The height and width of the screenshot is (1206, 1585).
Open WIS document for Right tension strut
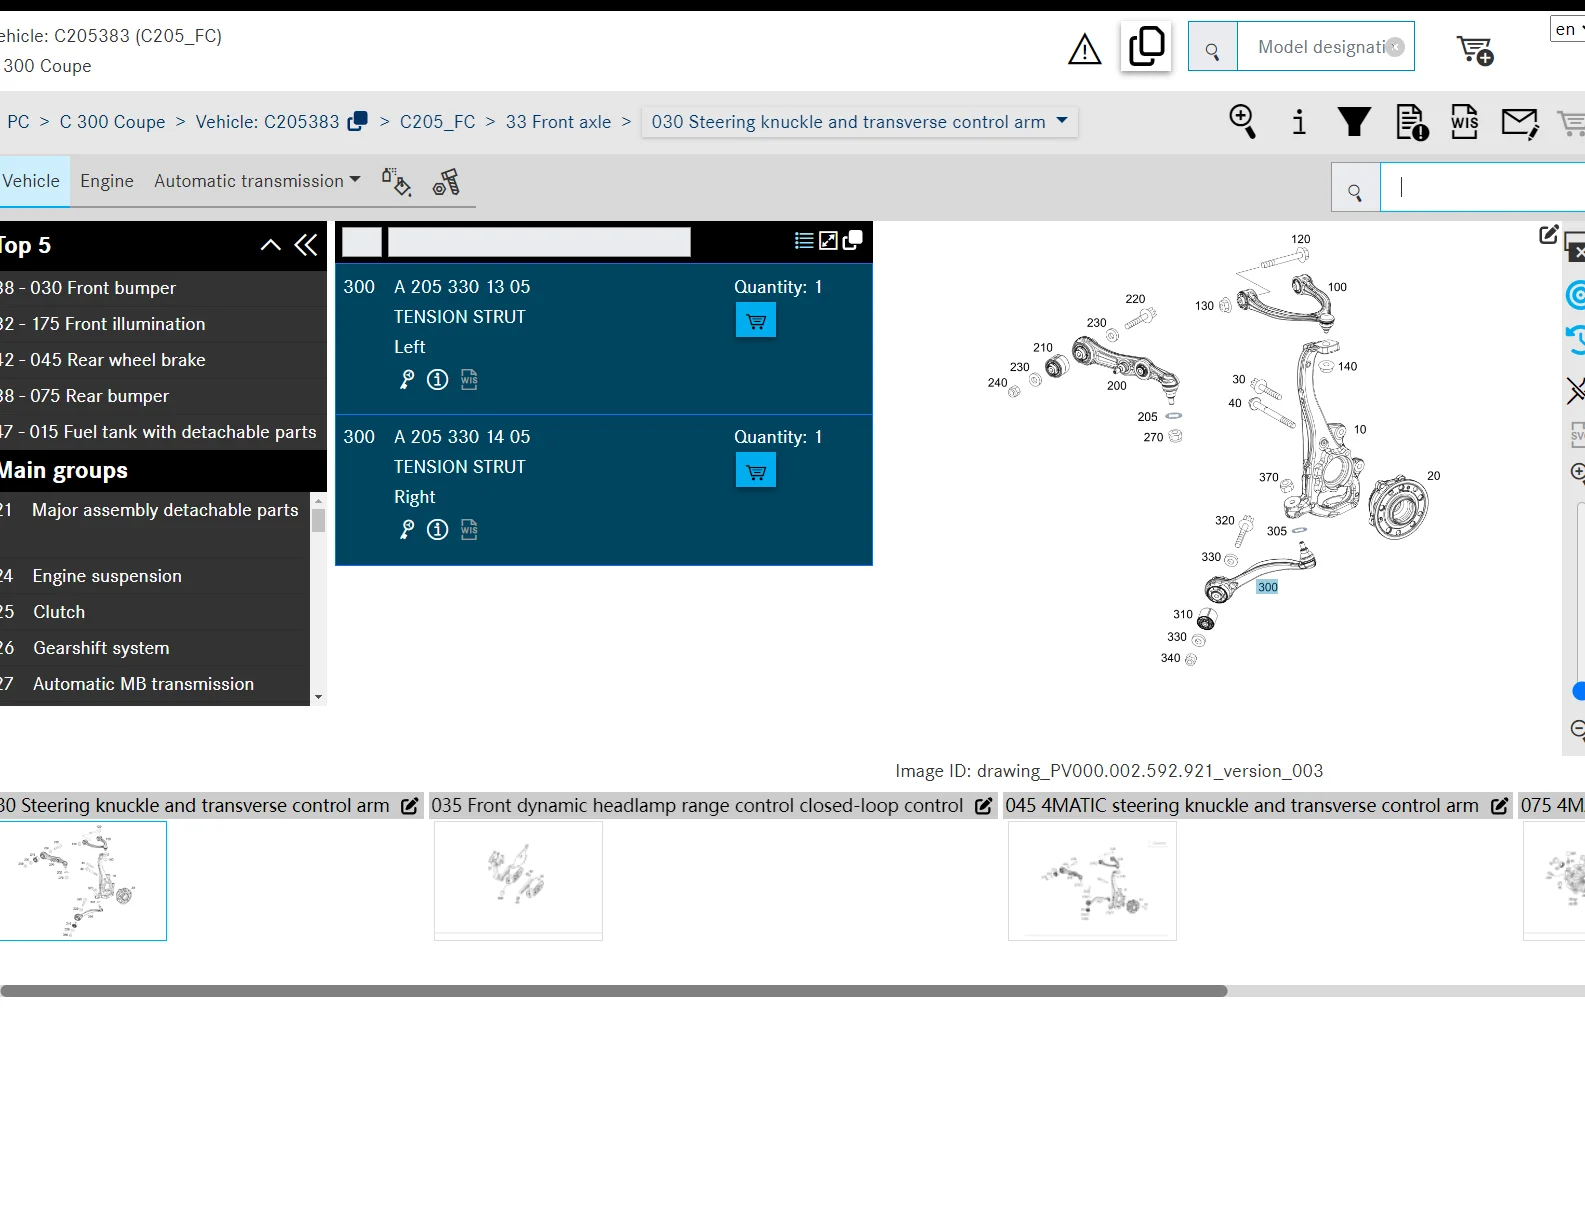[469, 530]
